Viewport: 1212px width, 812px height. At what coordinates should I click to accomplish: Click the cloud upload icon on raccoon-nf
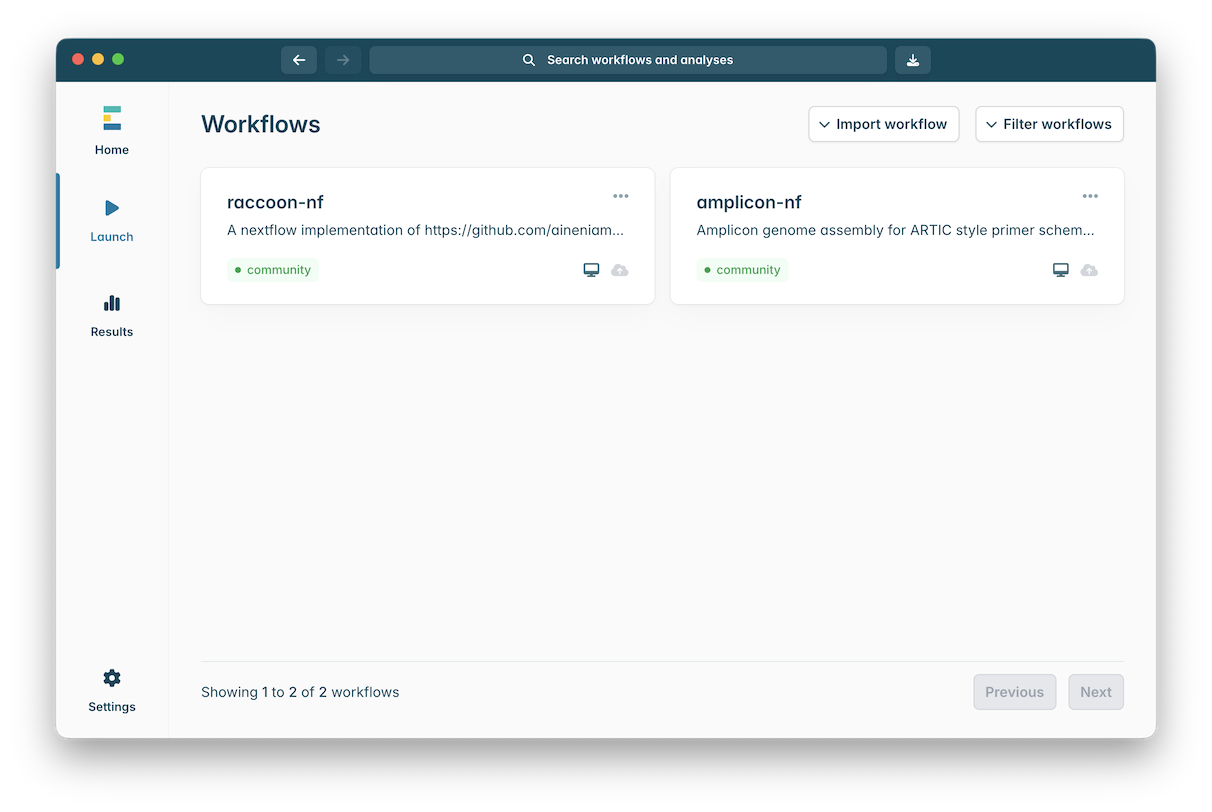620,270
